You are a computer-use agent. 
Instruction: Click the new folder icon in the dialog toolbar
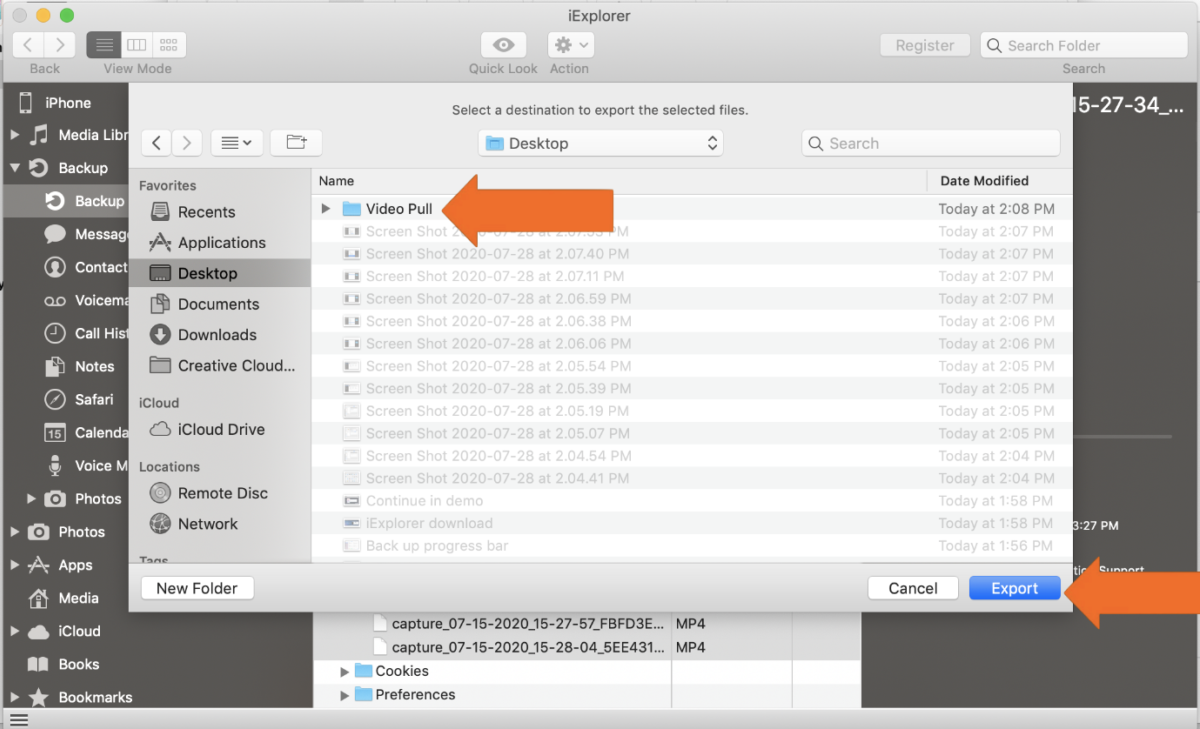(x=296, y=142)
